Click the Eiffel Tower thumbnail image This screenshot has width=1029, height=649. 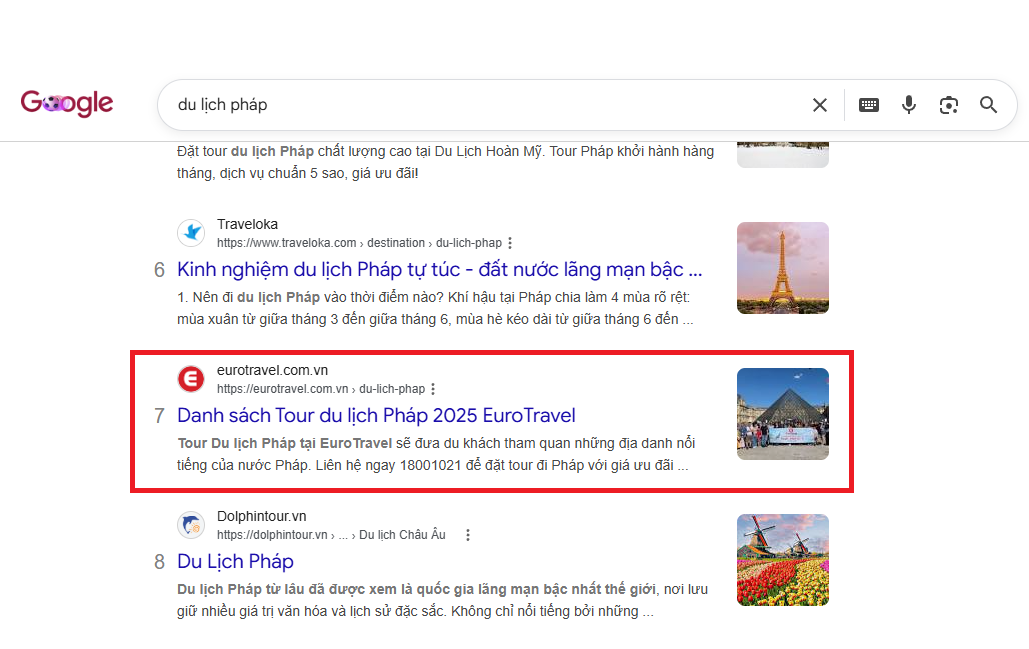(783, 268)
